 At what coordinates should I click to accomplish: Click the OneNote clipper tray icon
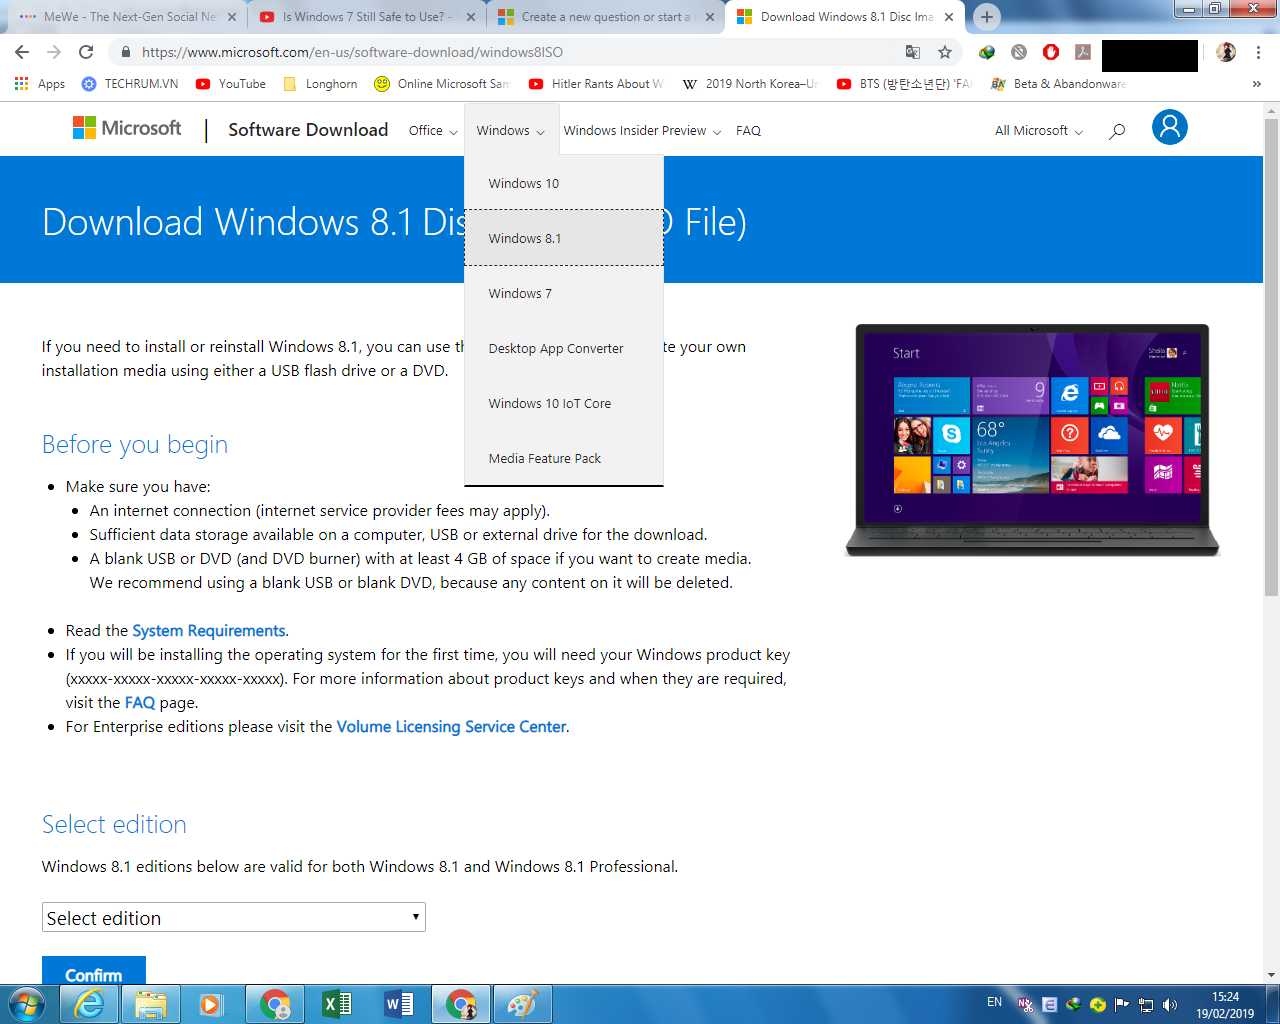(x=1025, y=1004)
